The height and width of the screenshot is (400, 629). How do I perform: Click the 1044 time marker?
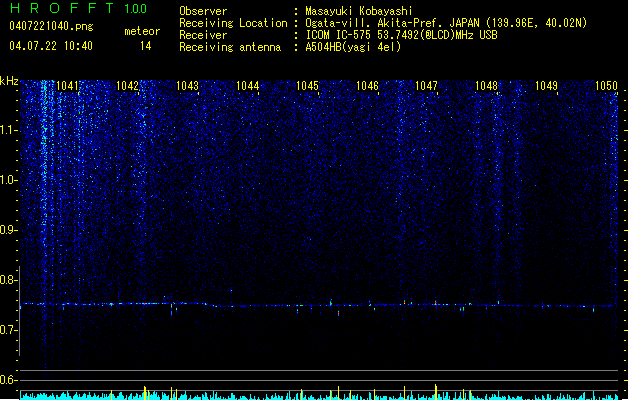click(x=248, y=86)
